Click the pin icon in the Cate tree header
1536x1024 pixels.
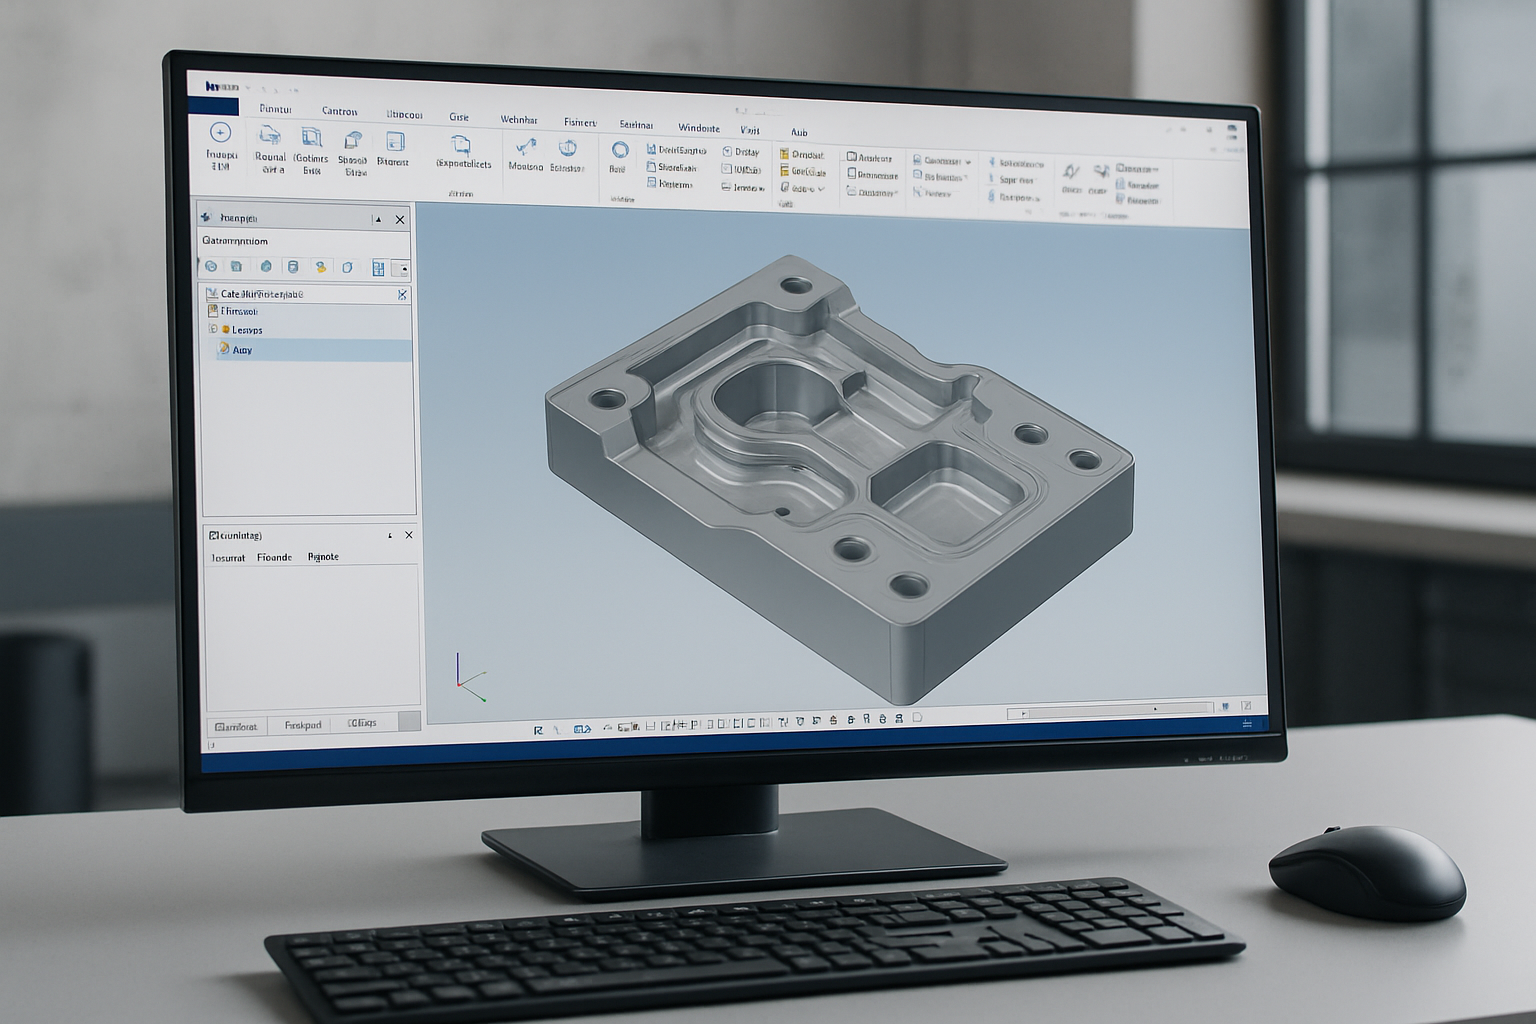click(x=402, y=295)
